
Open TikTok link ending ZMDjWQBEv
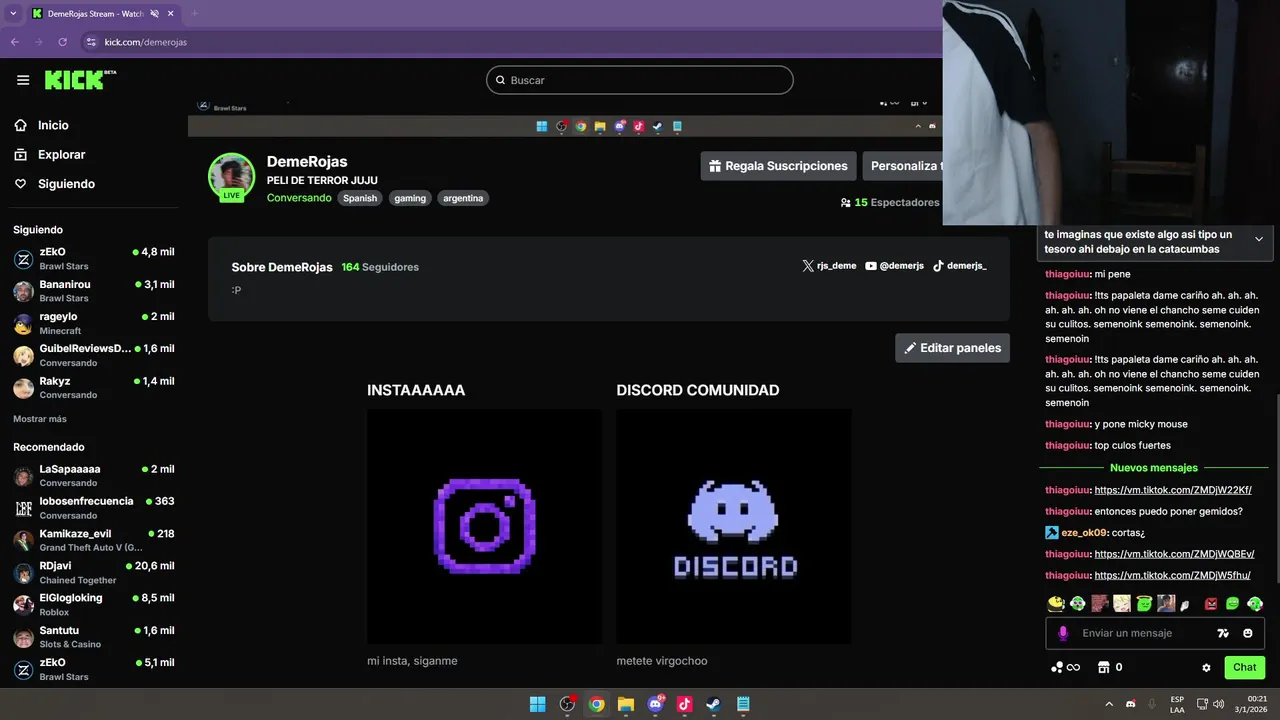tap(1174, 554)
